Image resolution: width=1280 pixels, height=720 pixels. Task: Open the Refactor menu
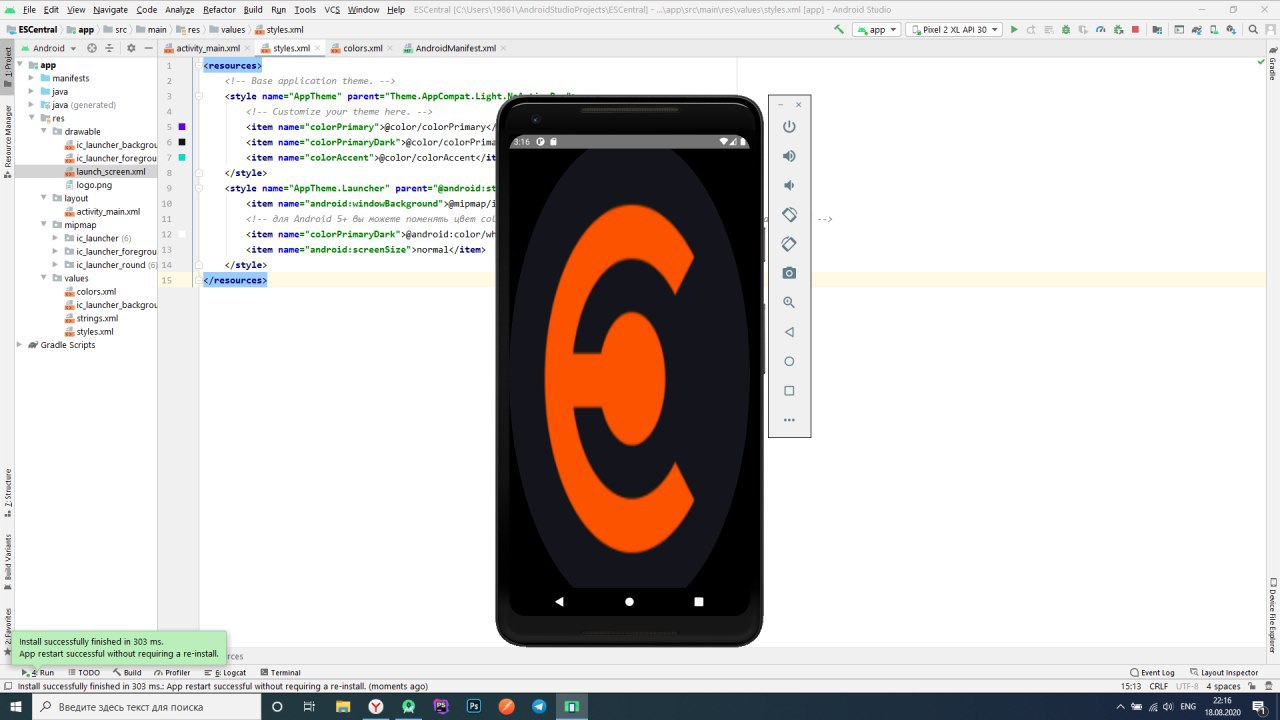click(x=219, y=10)
